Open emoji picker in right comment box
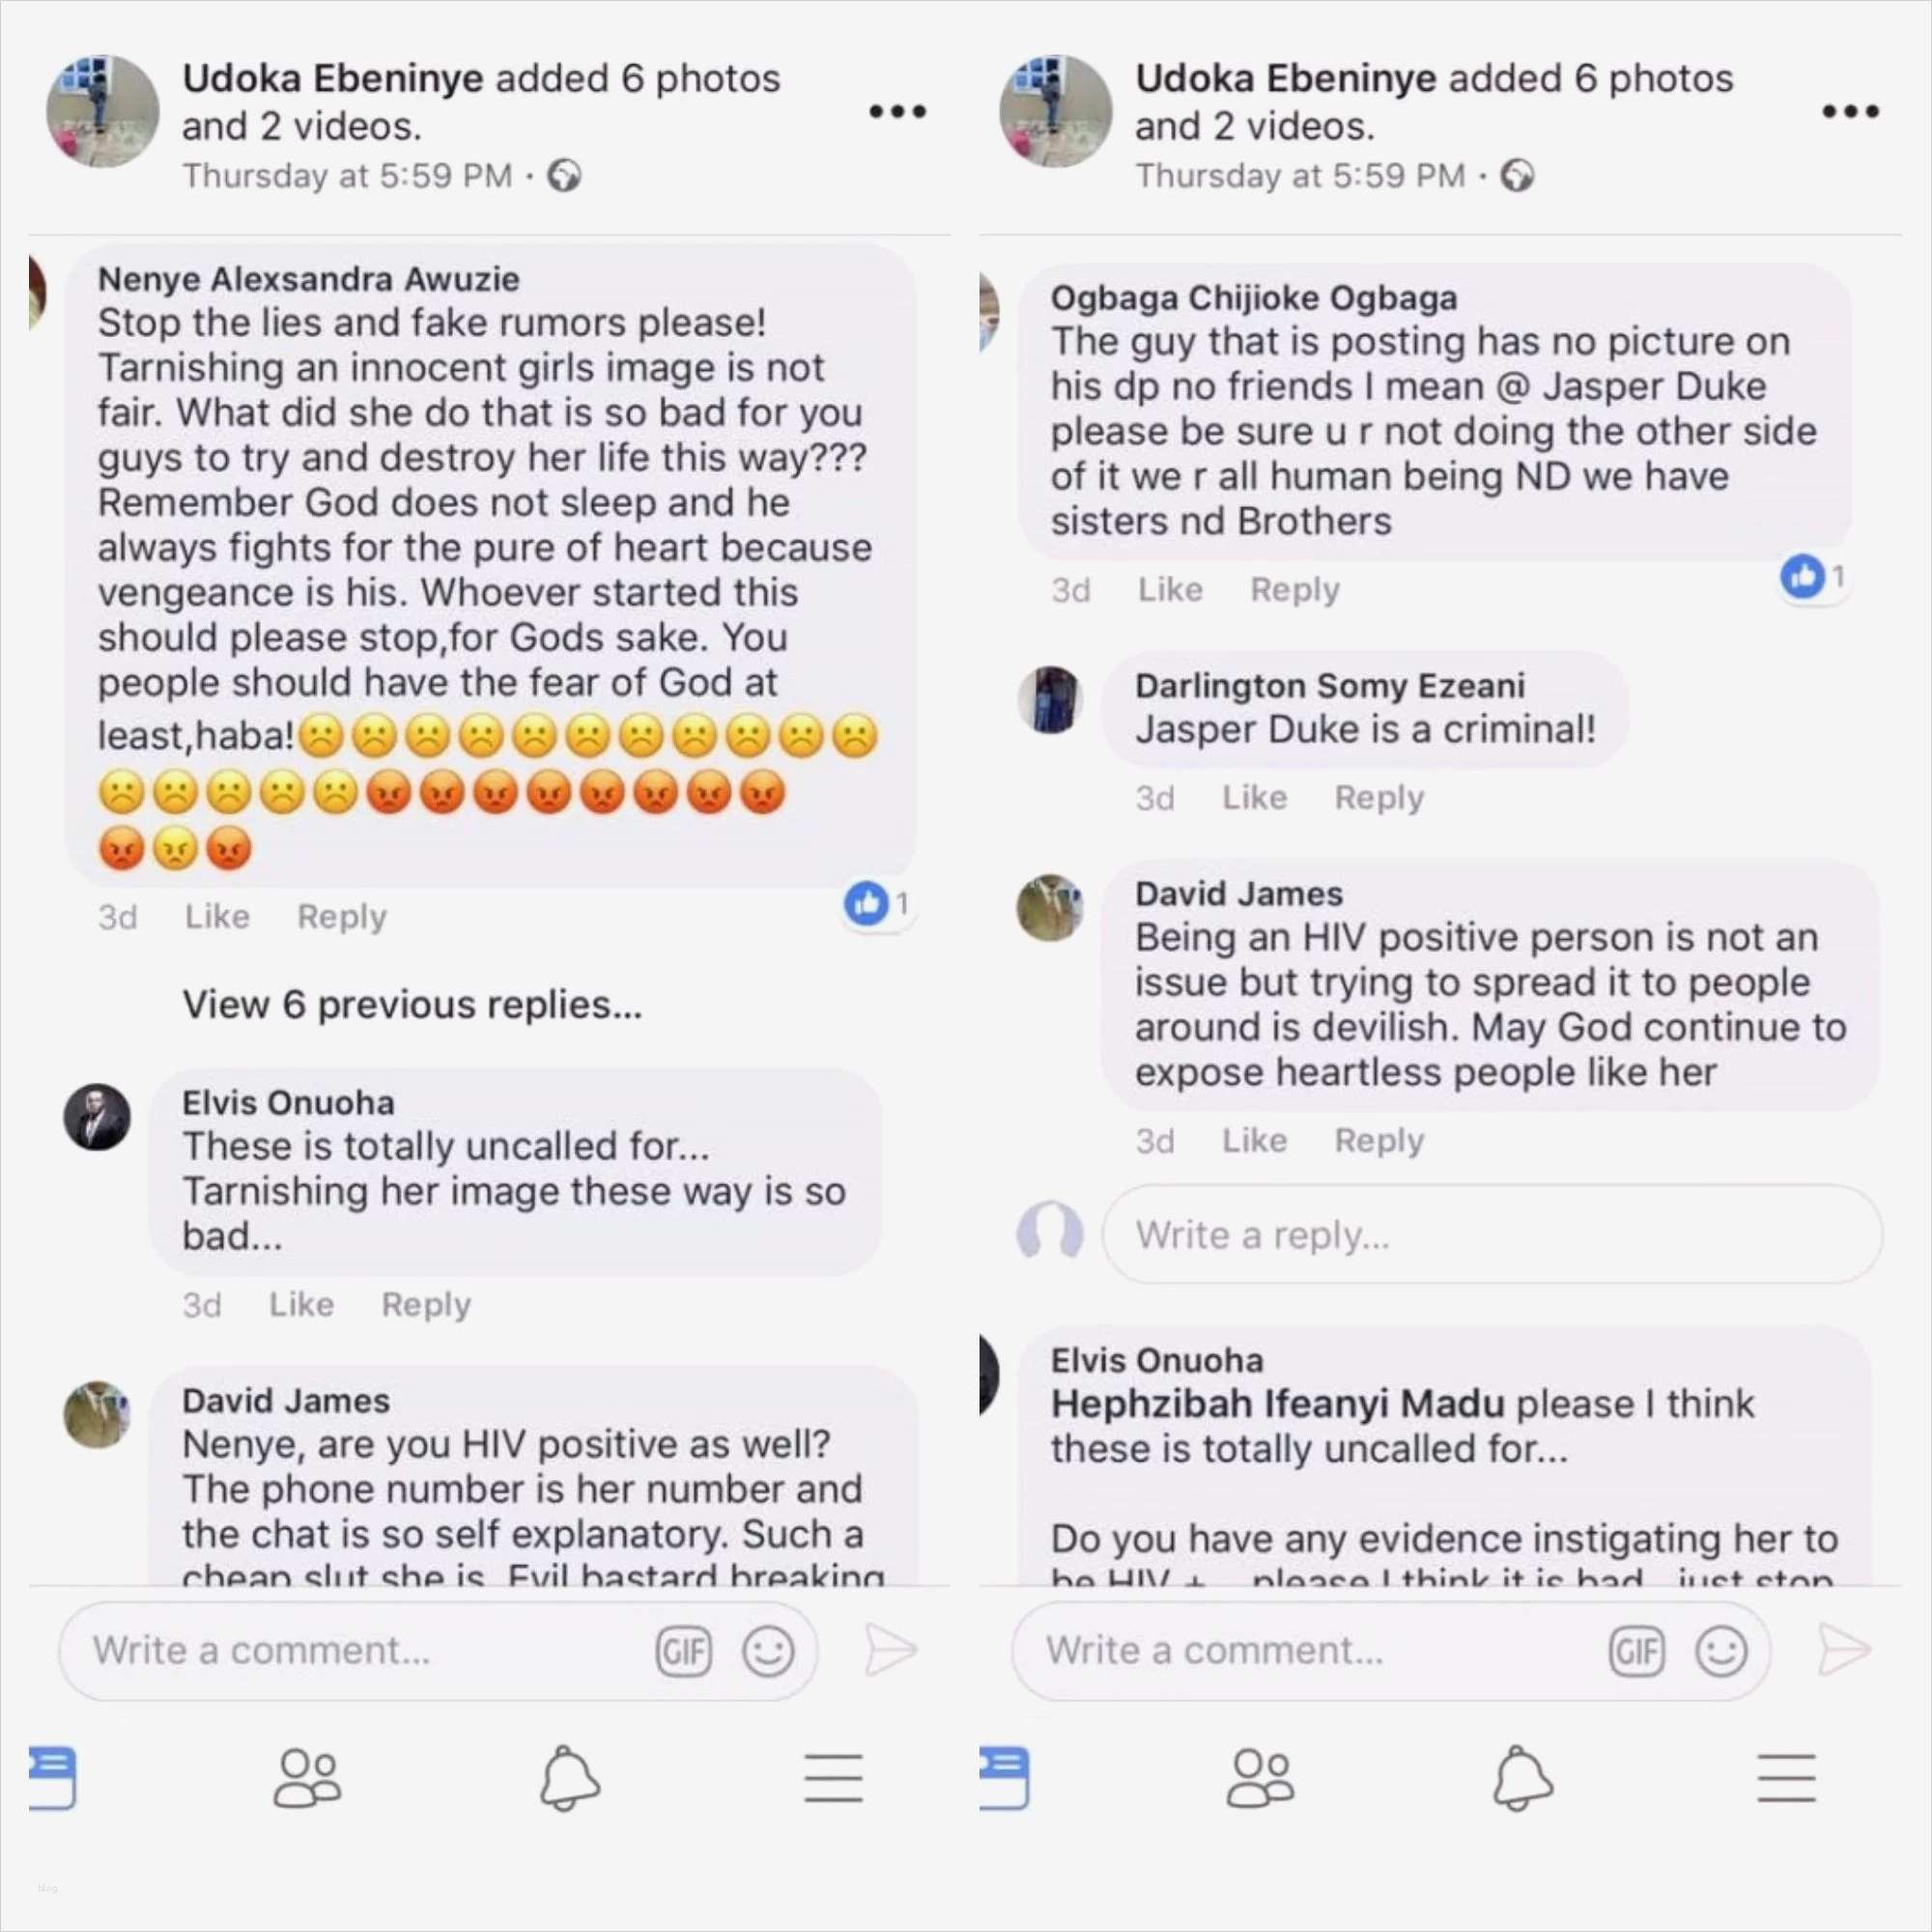Viewport: 1932px width, 1932px height. tap(1721, 1651)
